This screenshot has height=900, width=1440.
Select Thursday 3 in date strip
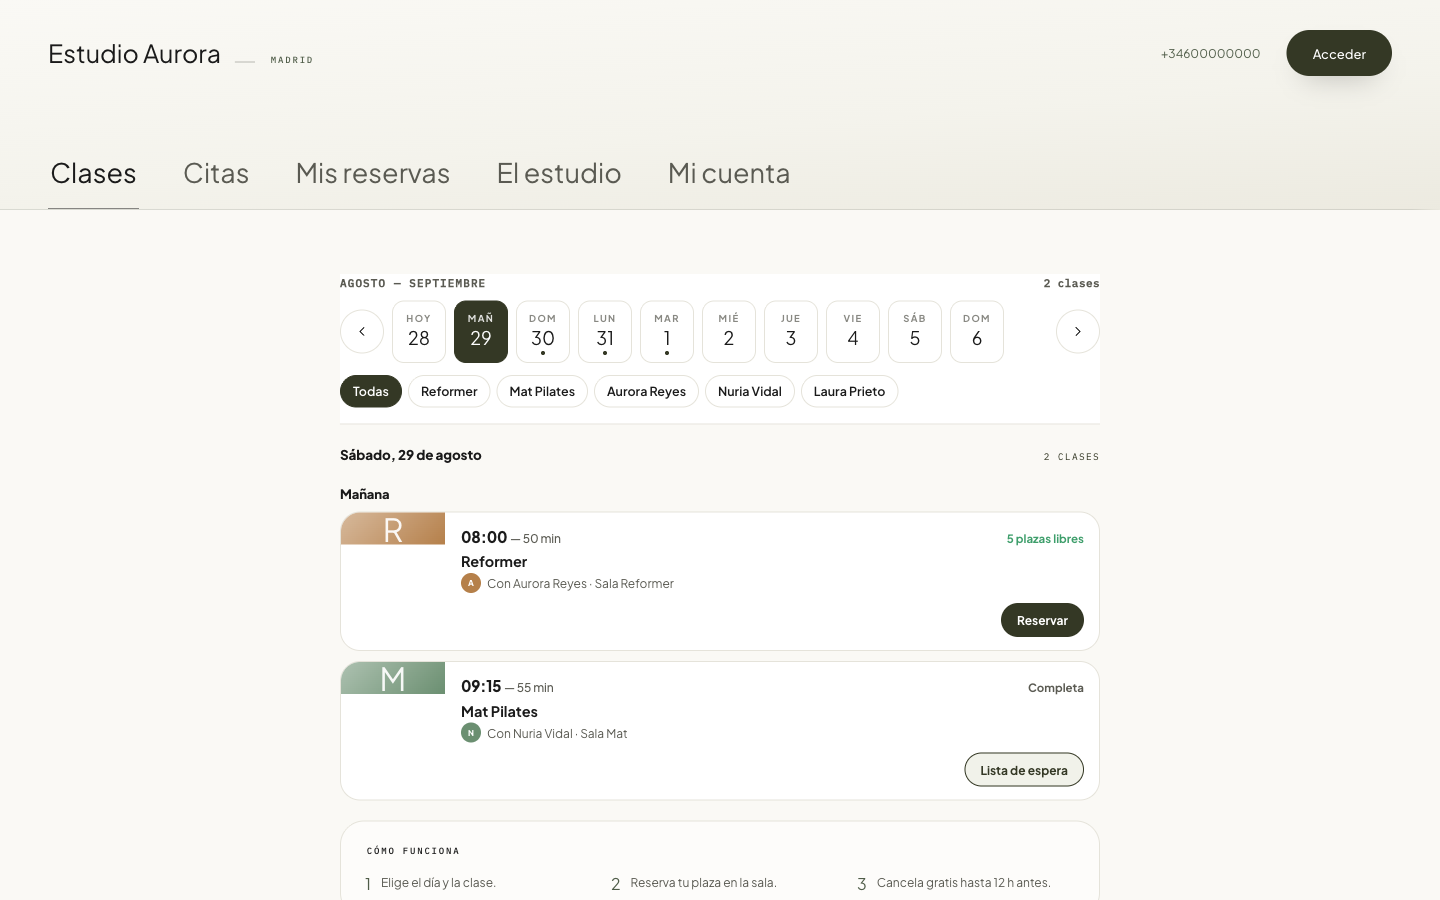click(791, 332)
